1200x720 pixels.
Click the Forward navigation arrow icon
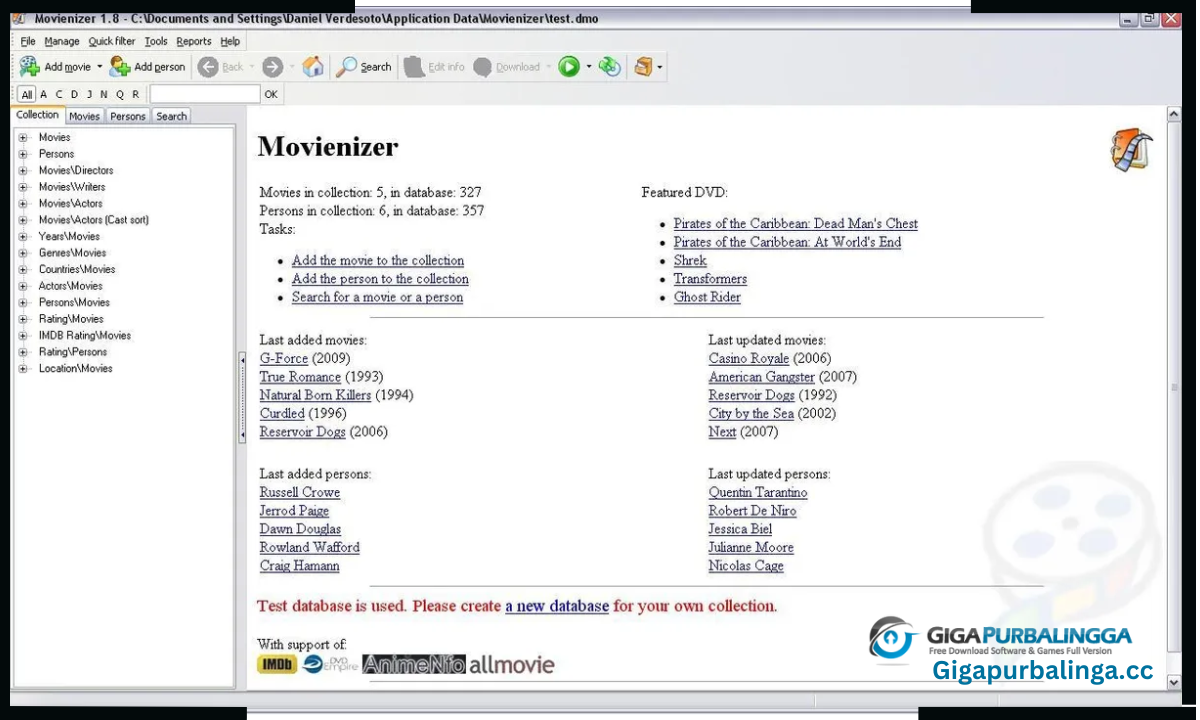pos(272,67)
